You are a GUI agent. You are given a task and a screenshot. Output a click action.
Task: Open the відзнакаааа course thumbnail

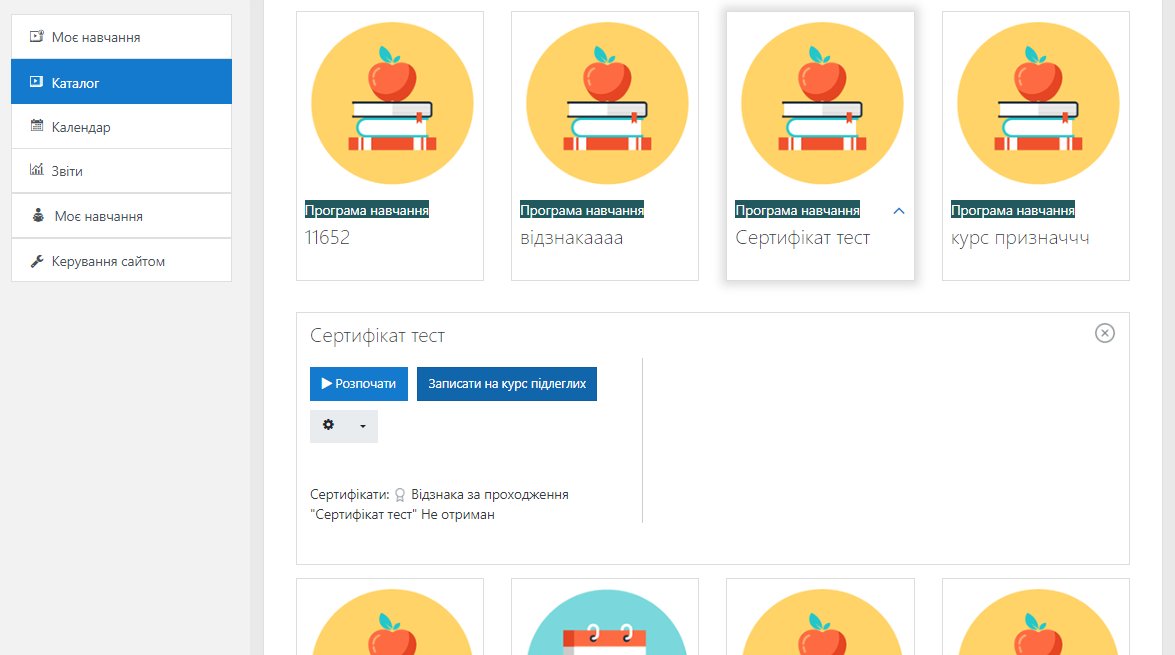[x=607, y=103]
